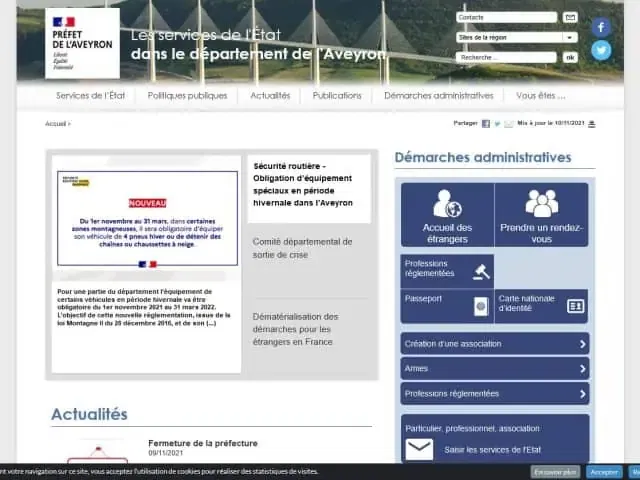640x480 pixels.
Task: Share page via small Twitter icon
Action: pos(497,124)
